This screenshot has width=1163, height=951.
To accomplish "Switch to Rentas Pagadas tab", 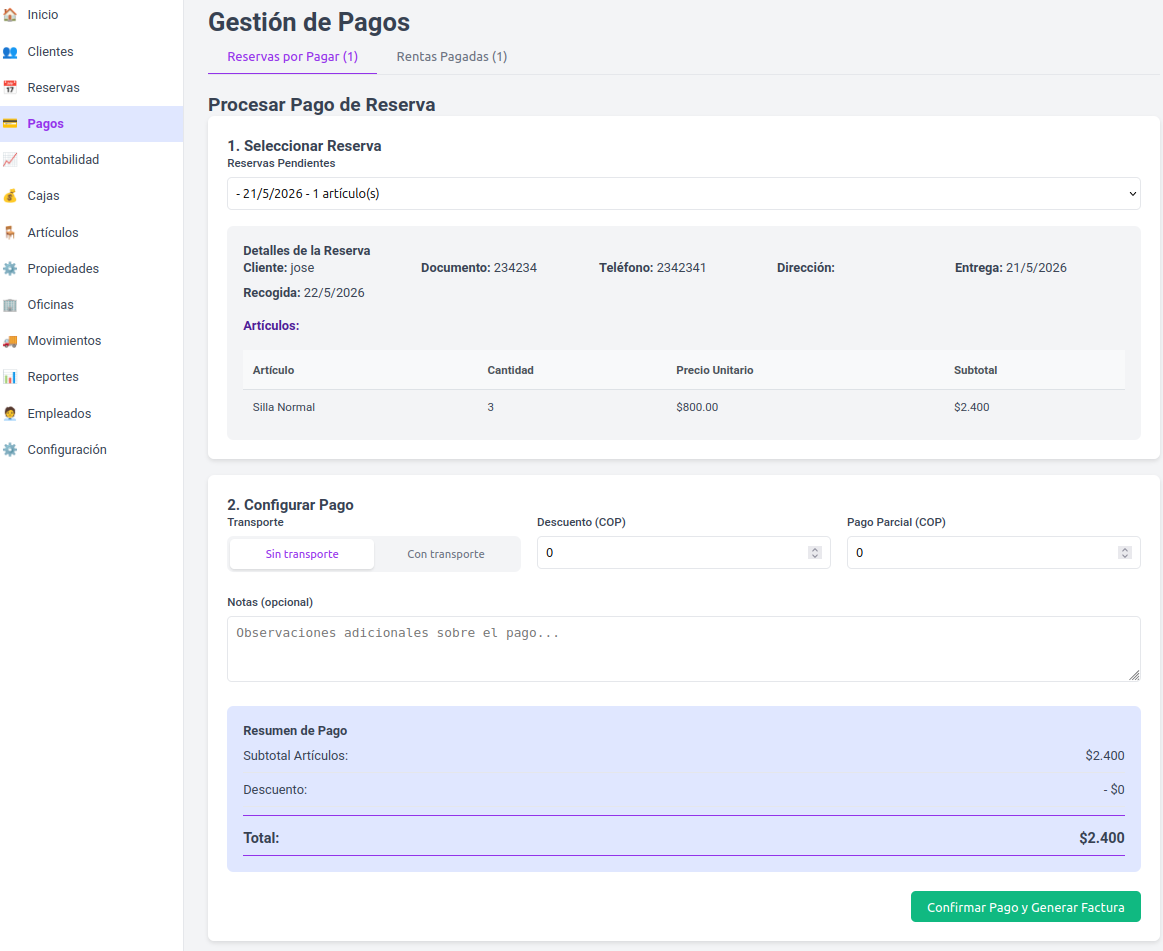I will pos(452,56).
